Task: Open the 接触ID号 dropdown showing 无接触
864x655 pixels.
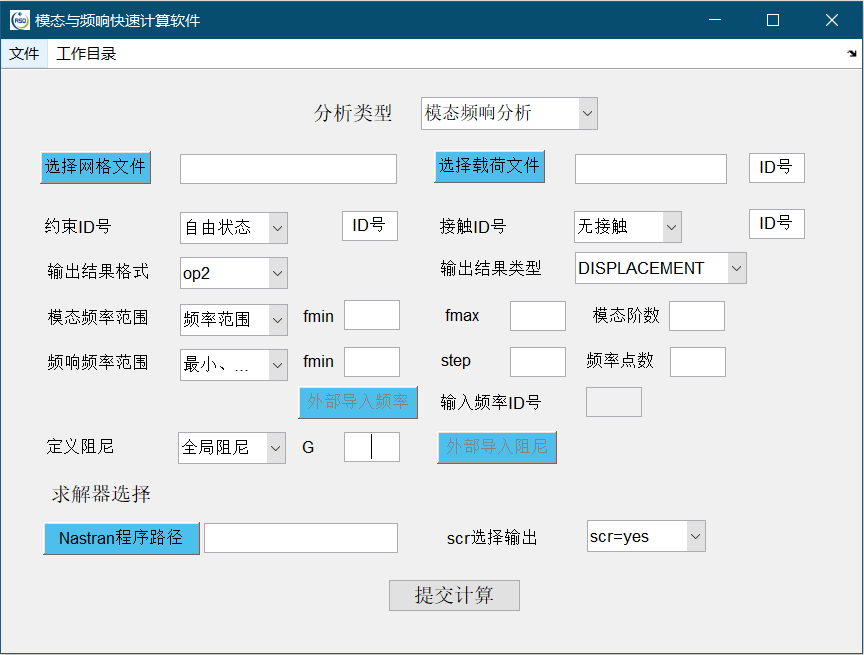Action: click(x=627, y=227)
